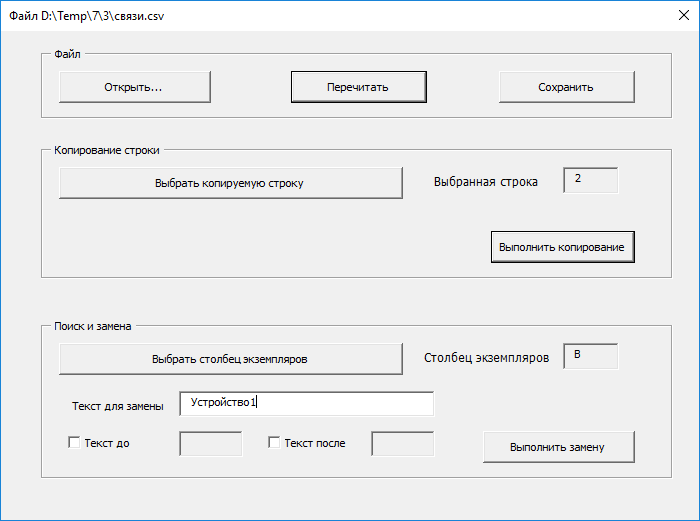The height and width of the screenshot is (521, 700).
Task: Click the window title bar text
Action: click(x=87, y=16)
